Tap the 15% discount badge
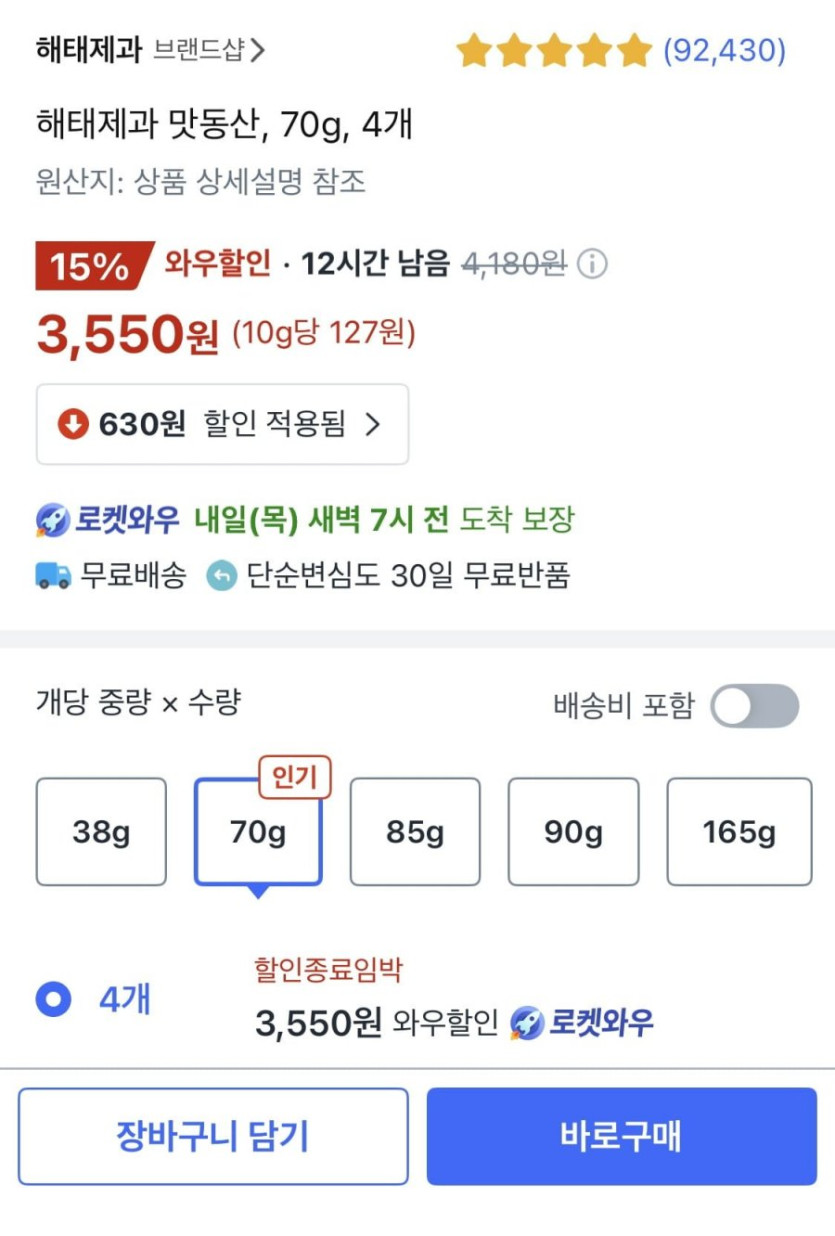This screenshot has height=1236, width=835. (92, 266)
